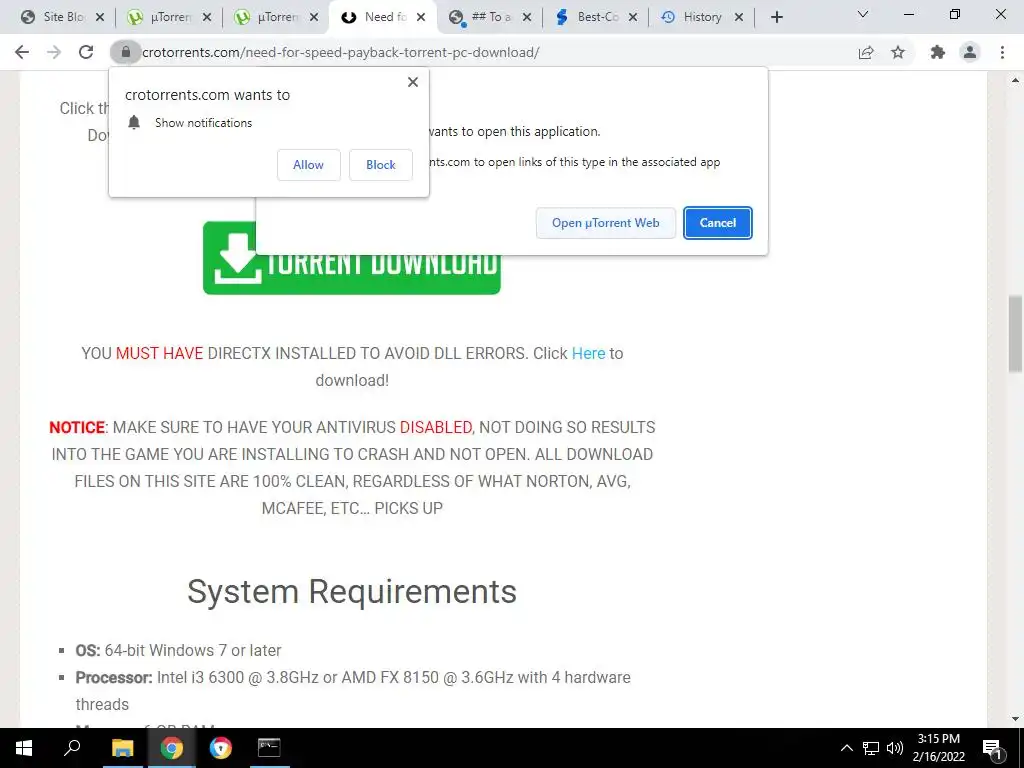
Task: Open a new tab with plus
Action: tap(776, 18)
